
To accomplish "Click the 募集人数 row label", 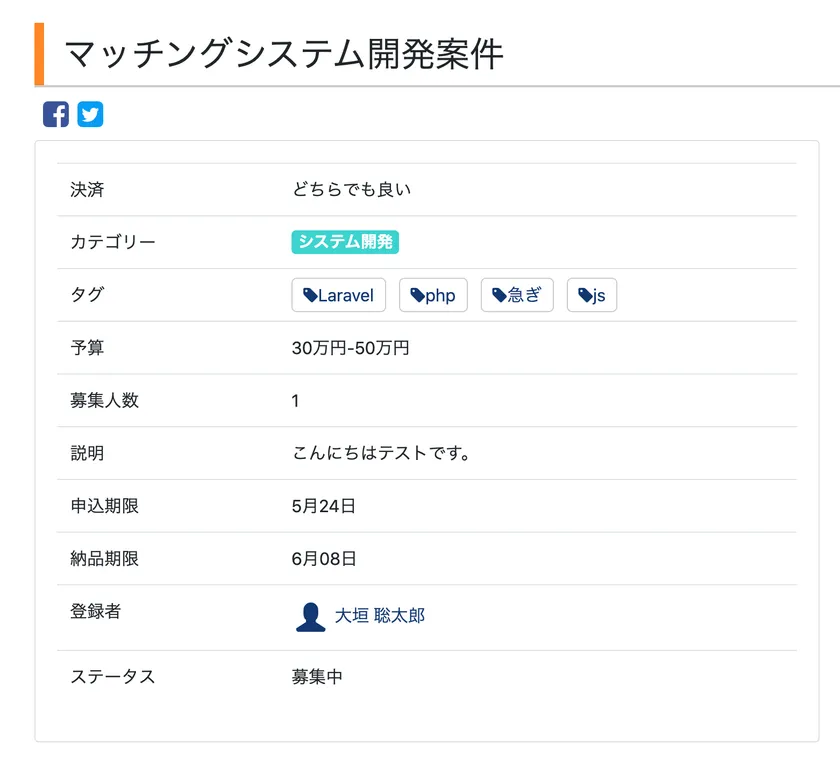I will tap(104, 401).
